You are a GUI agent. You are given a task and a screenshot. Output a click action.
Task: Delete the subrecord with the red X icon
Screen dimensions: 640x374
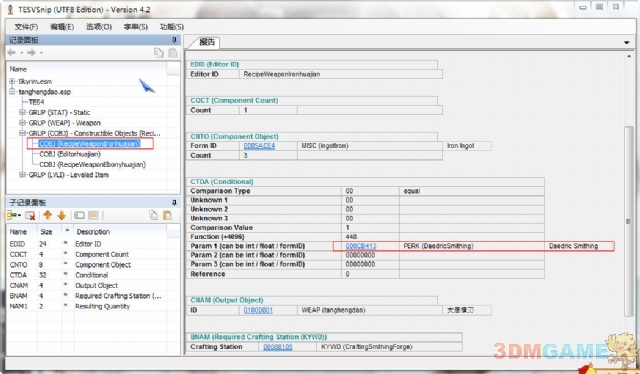[x=30, y=215]
